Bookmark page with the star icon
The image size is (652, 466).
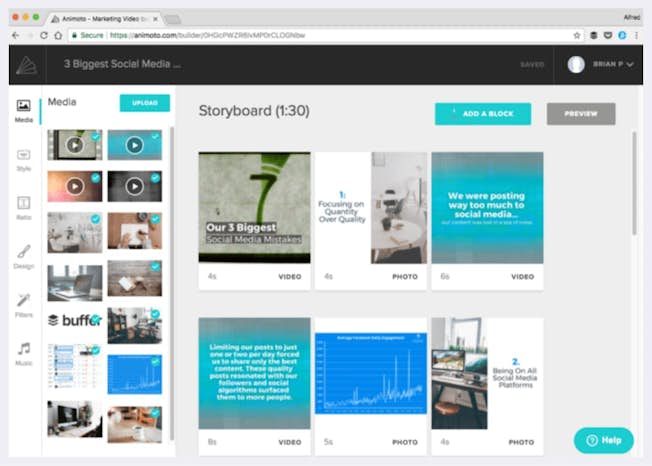[577, 35]
